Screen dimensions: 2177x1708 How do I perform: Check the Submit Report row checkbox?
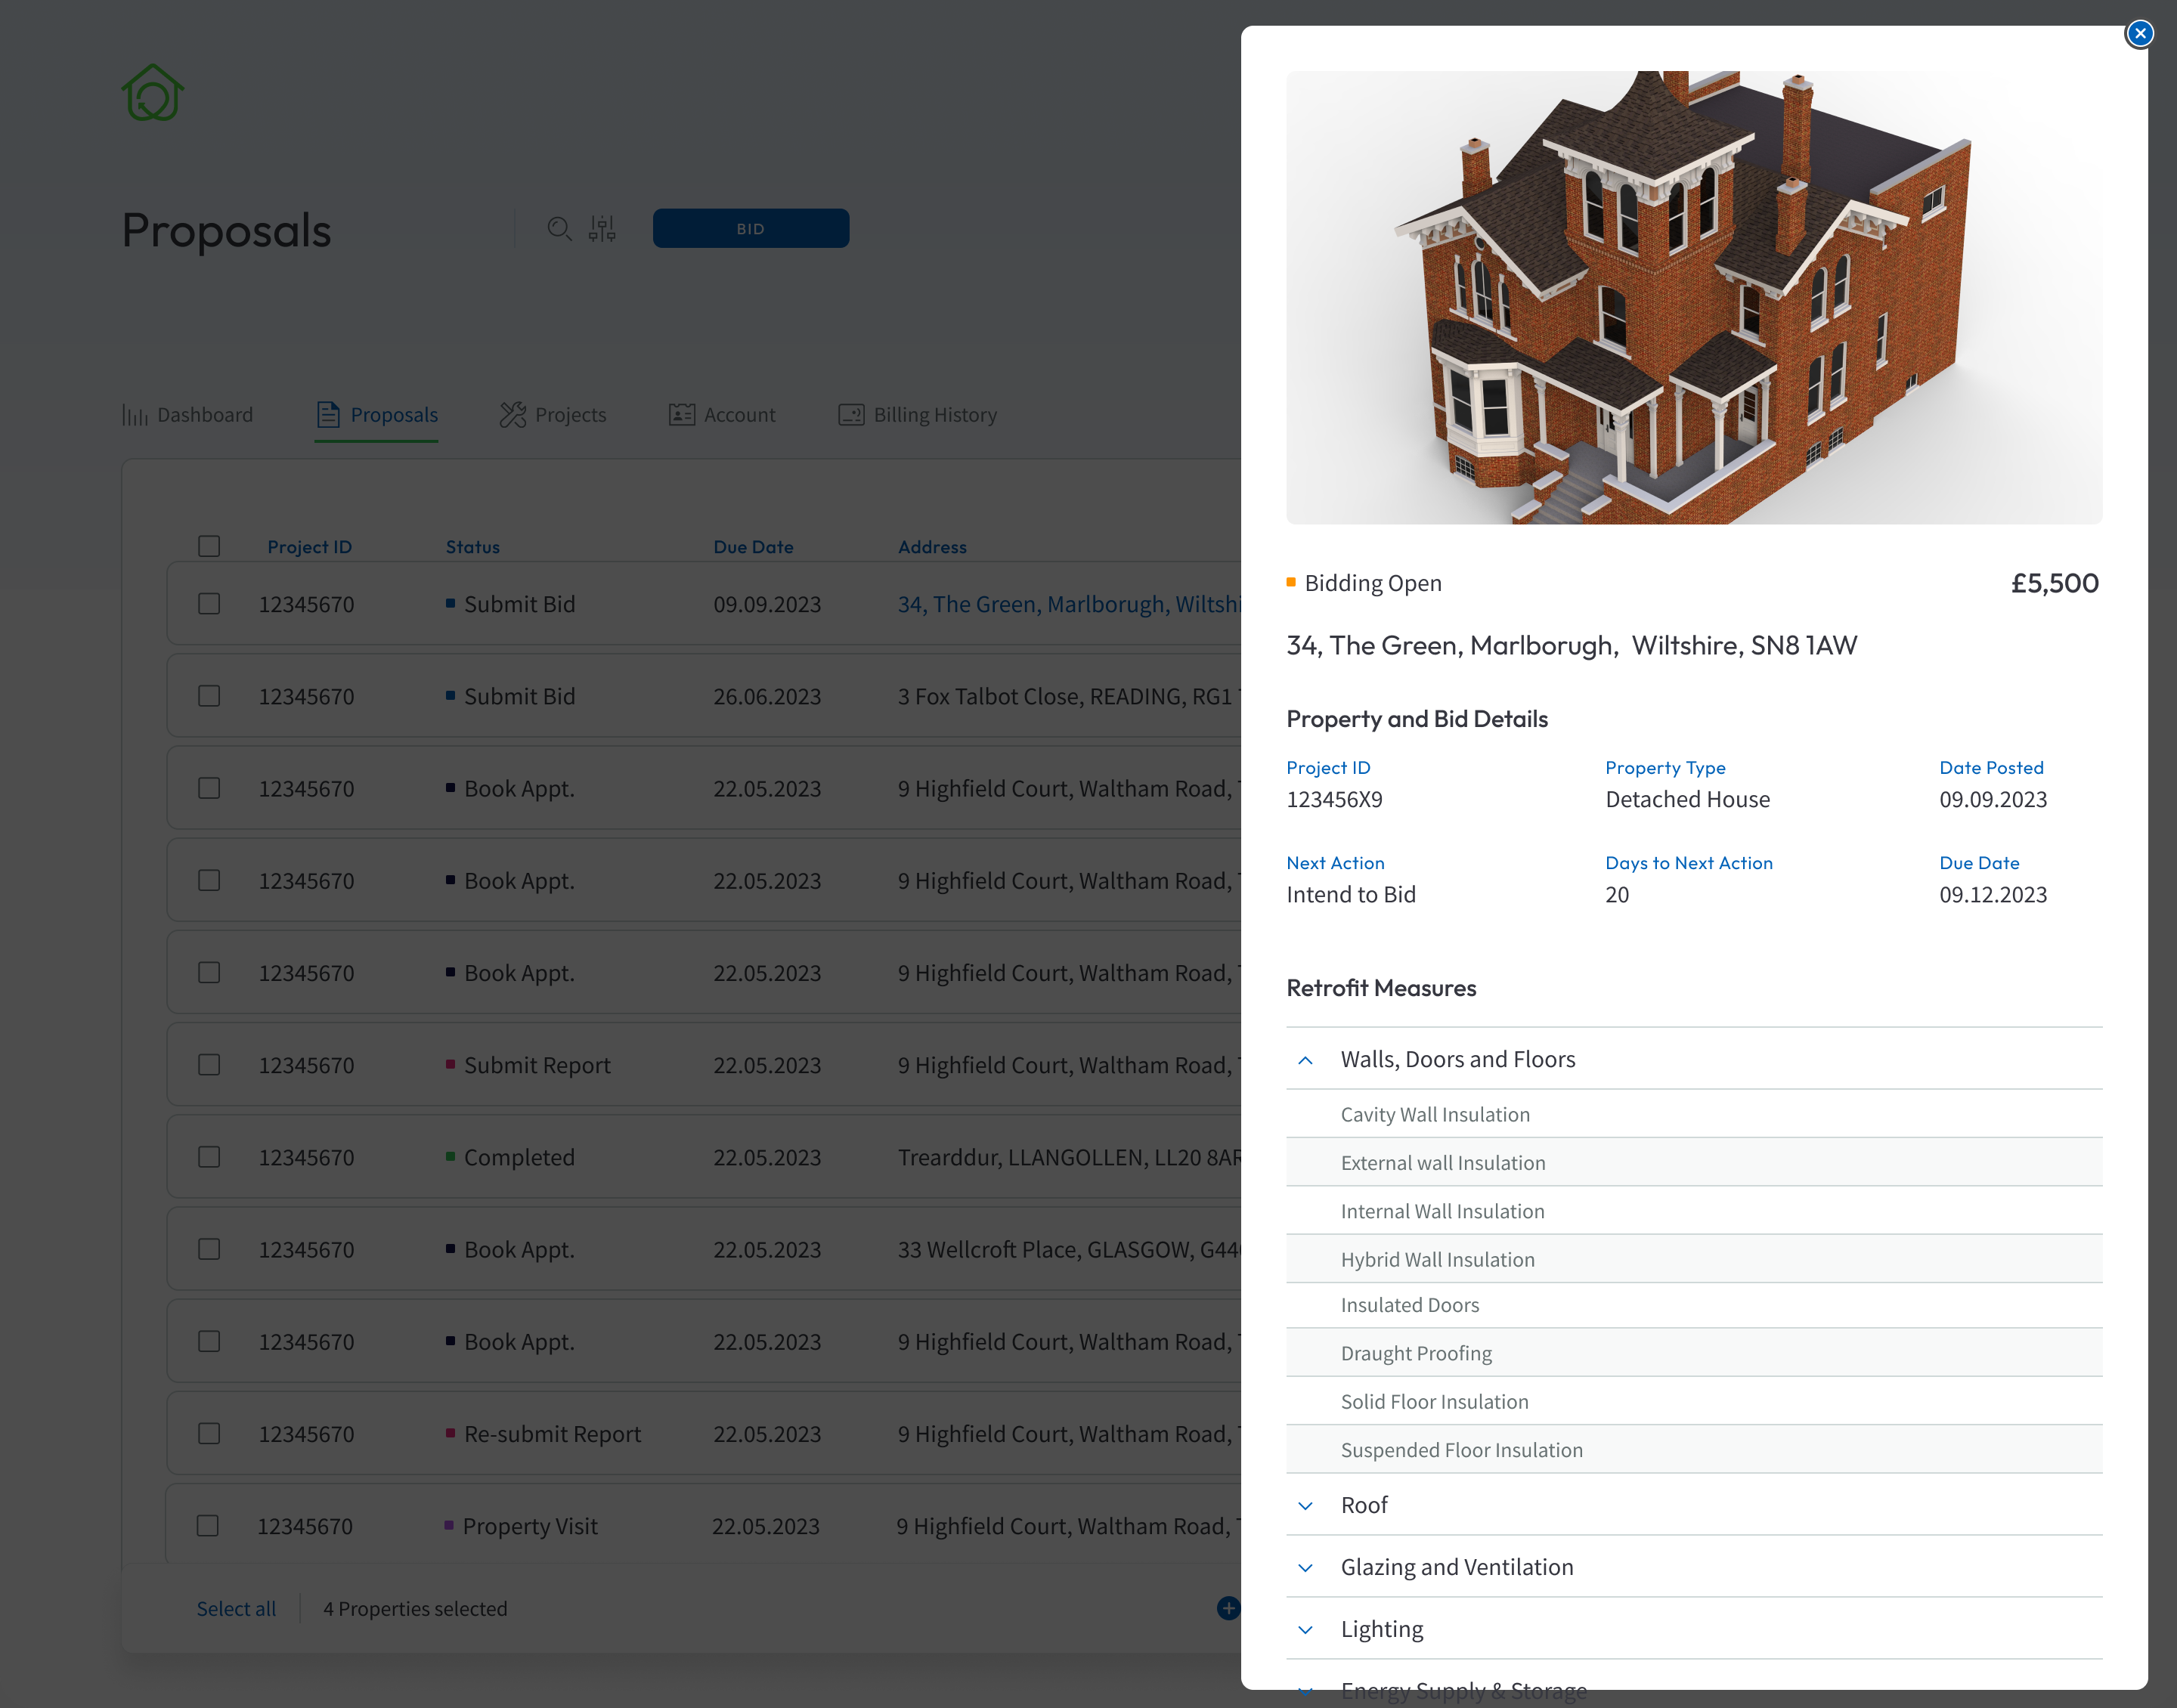pyautogui.click(x=209, y=1065)
